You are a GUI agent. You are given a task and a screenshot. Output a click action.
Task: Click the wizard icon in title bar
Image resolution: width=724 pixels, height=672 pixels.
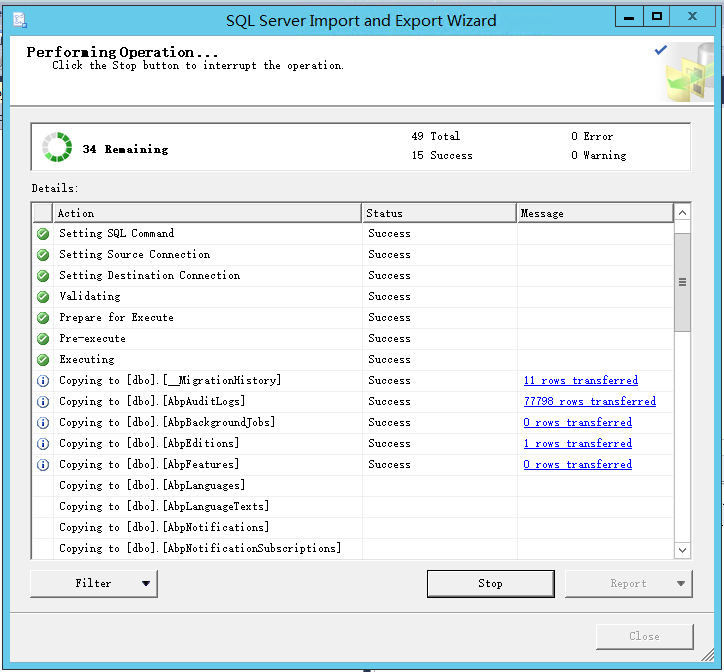[x=19, y=20]
